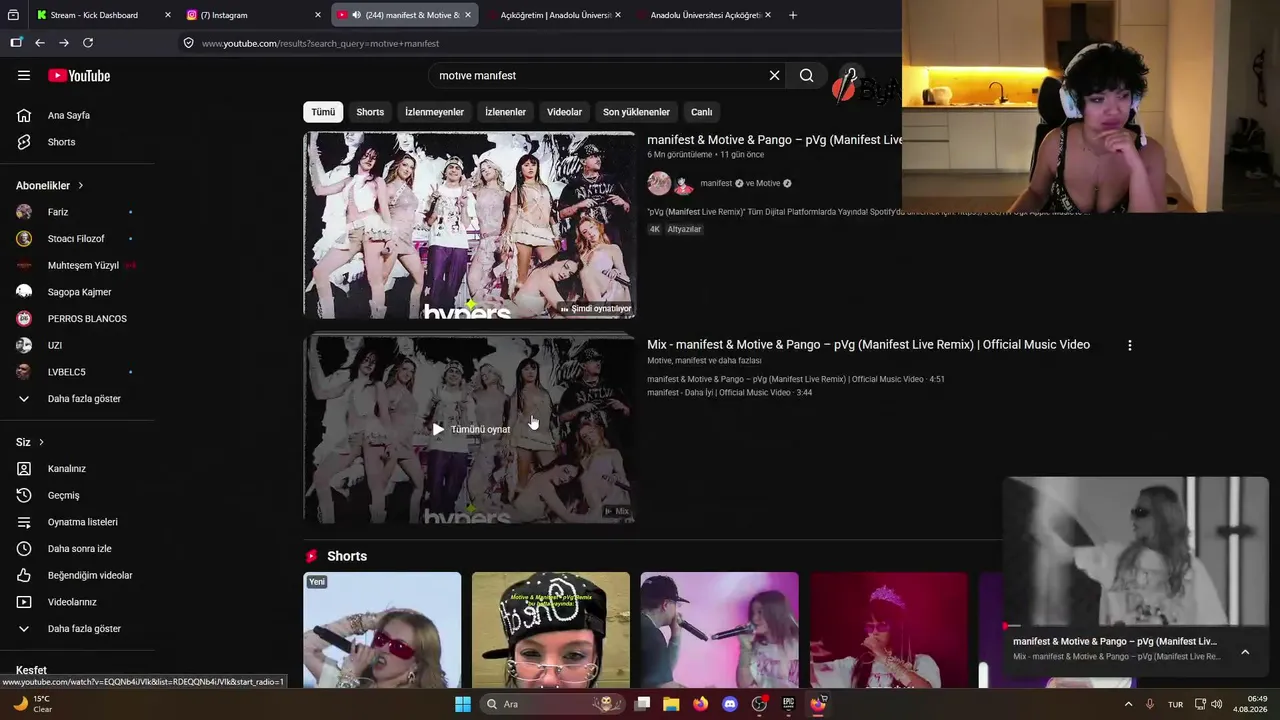Expand the miniplayer queue chevron
The image size is (1280, 720).
click(x=1245, y=652)
